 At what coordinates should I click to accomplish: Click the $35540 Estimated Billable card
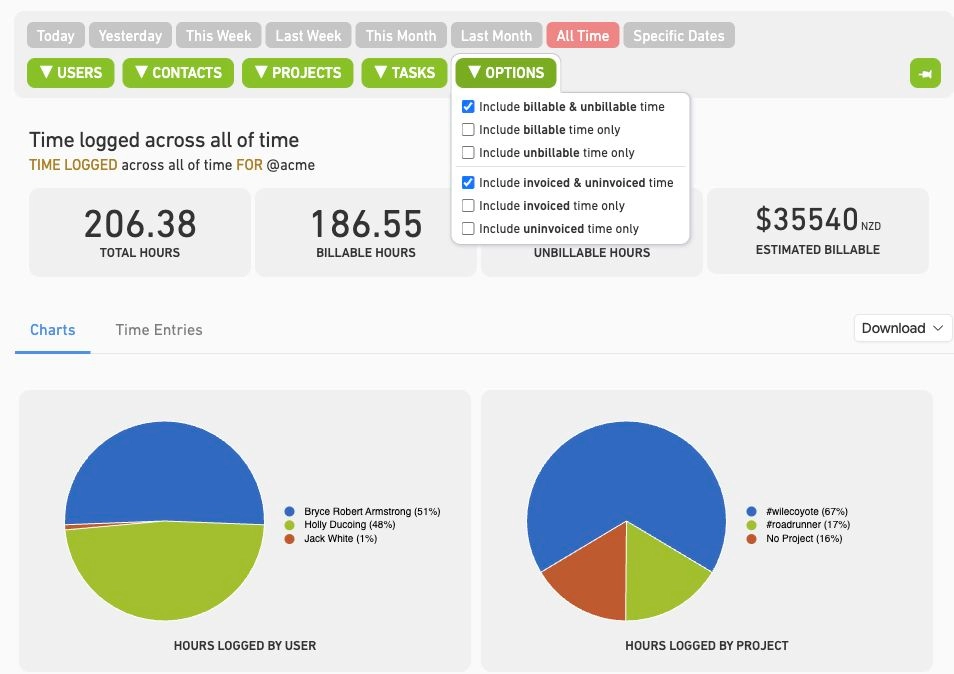pos(818,231)
